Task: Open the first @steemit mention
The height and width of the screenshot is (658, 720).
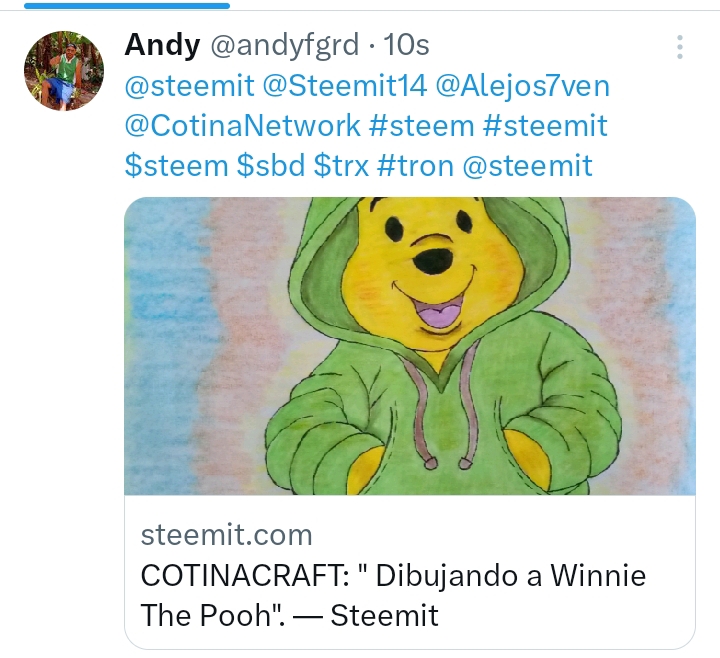Action: click(189, 86)
